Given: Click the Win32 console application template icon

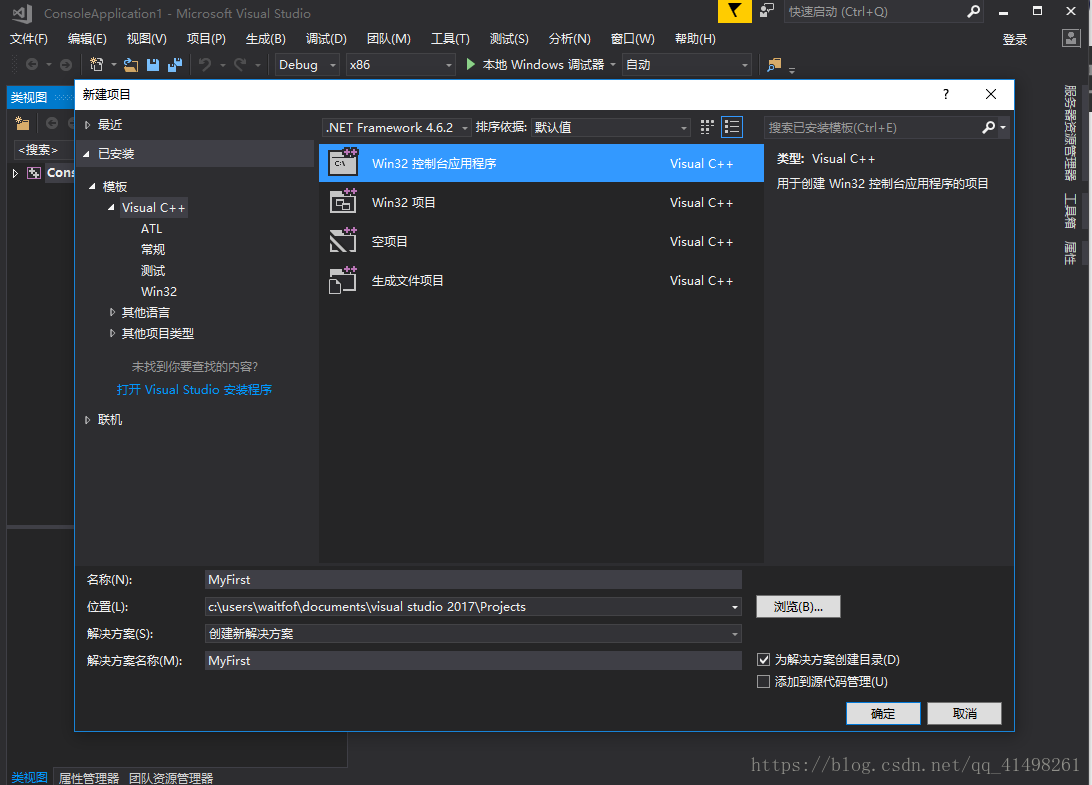Looking at the screenshot, I should [x=343, y=163].
